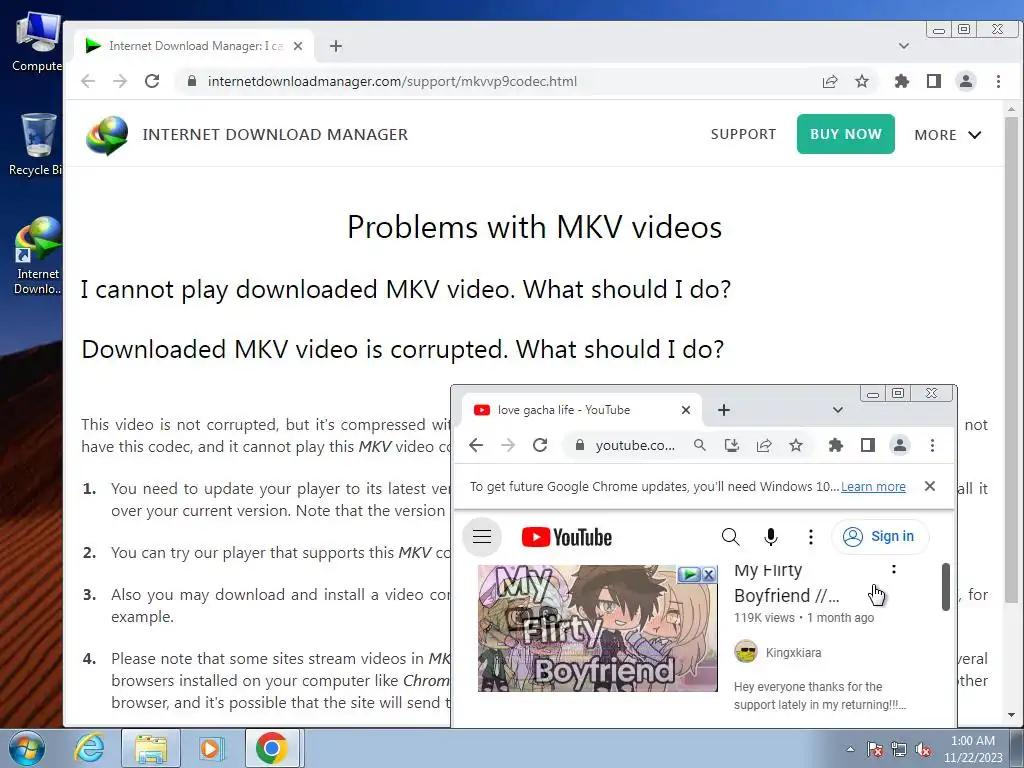Select Internet Download Manager desktop shortcut
This screenshot has height=768, width=1024.
click(37, 256)
